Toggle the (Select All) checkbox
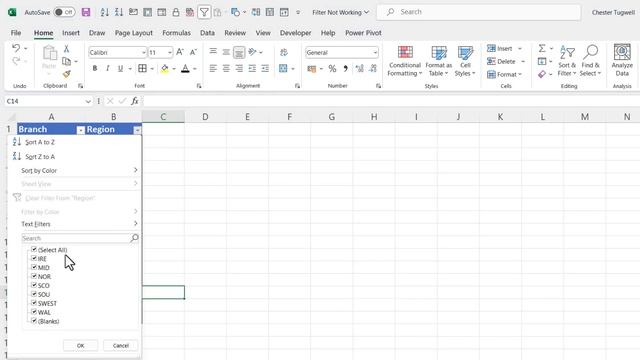The height and width of the screenshot is (360, 640). [34, 249]
